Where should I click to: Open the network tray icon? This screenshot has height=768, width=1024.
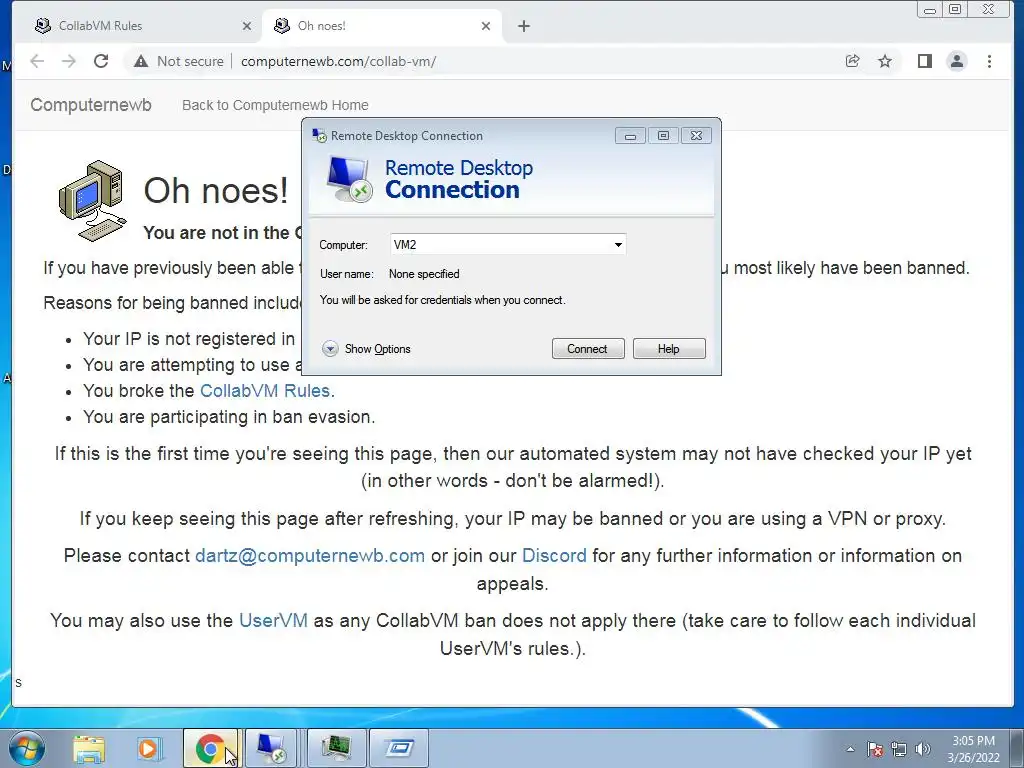point(899,749)
